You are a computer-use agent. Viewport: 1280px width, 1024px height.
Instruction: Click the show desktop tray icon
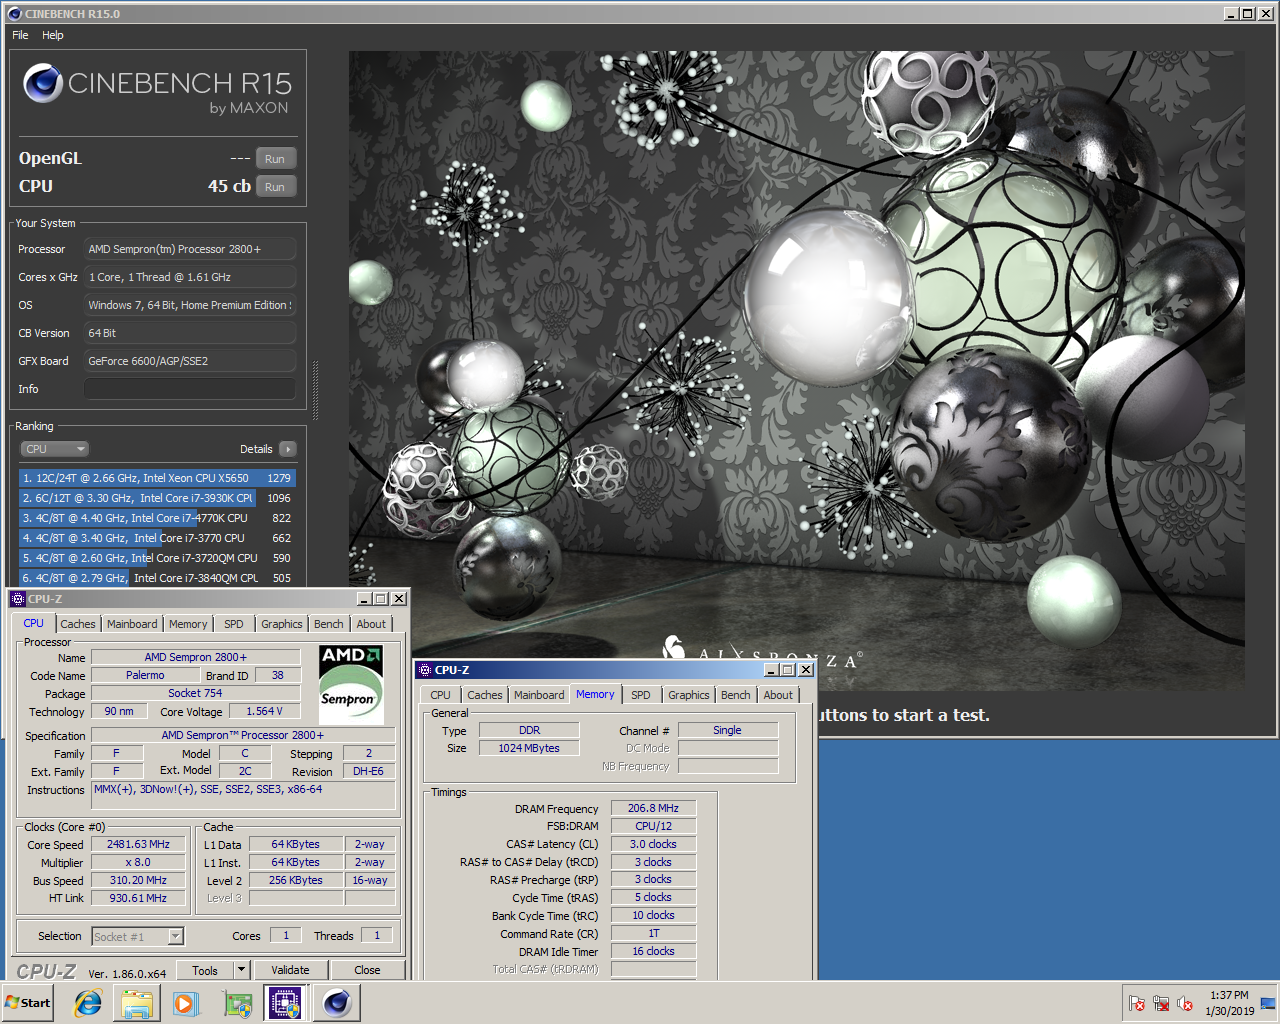click(1268, 1003)
